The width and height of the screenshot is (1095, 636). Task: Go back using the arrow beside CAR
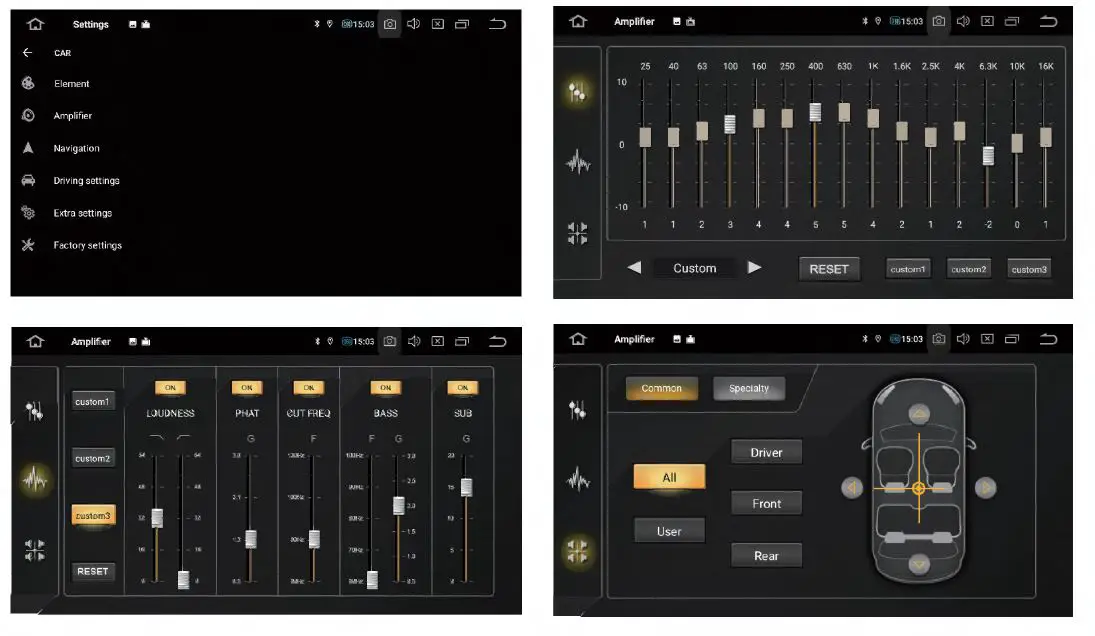27,53
